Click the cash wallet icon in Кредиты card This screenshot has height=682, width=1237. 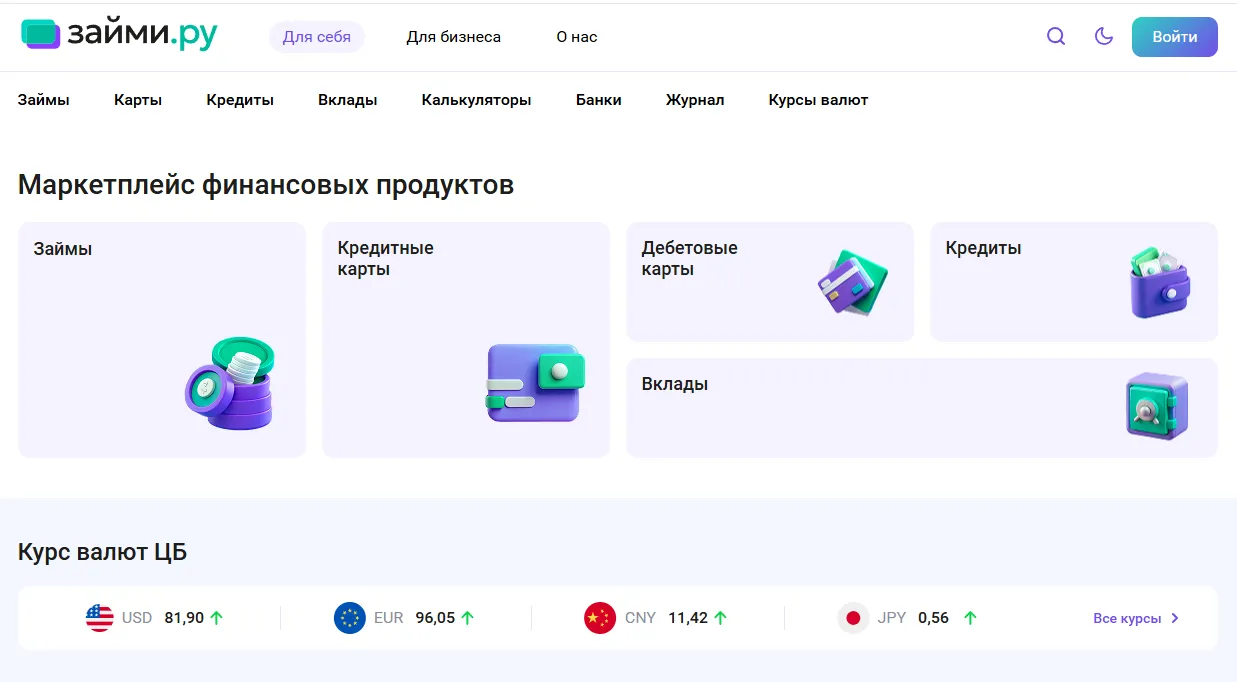click(x=1160, y=283)
